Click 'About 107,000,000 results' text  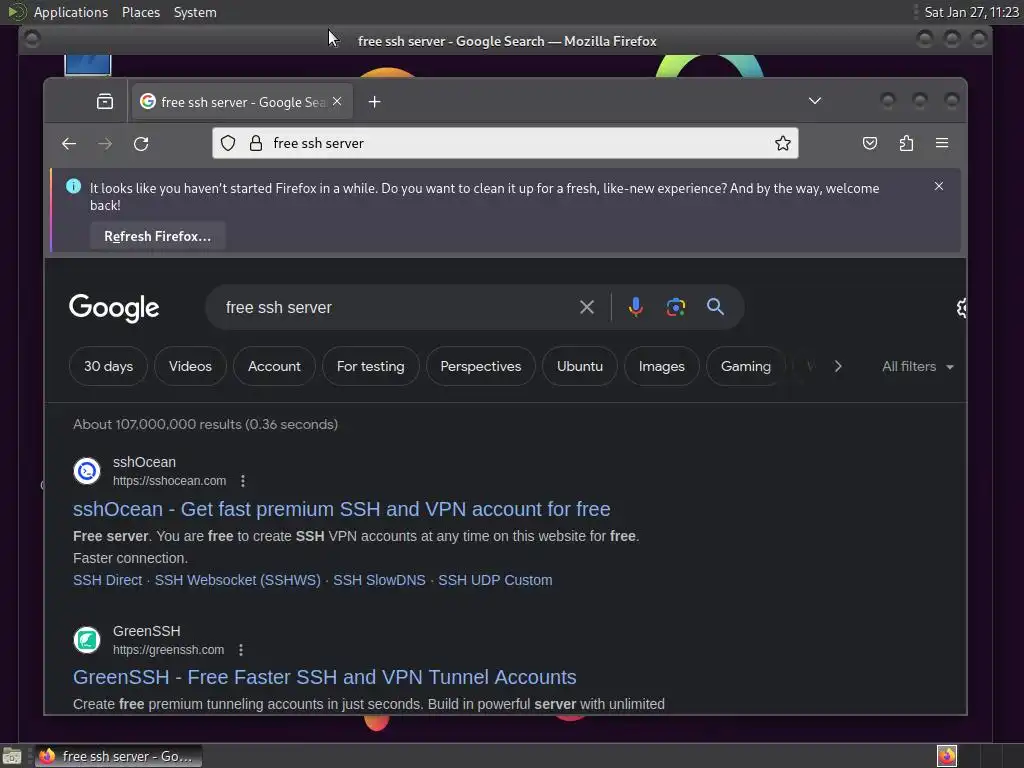(x=205, y=424)
